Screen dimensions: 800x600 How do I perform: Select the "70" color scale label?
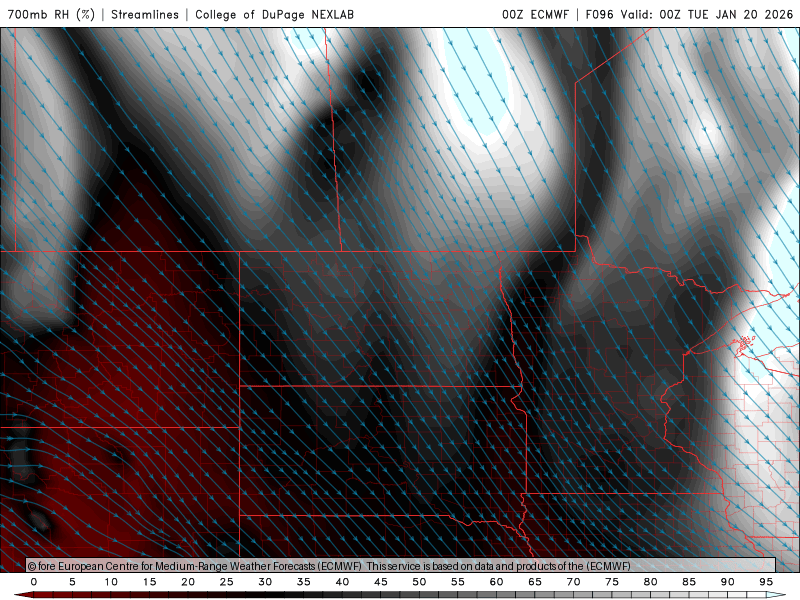click(x=573, y=582)
